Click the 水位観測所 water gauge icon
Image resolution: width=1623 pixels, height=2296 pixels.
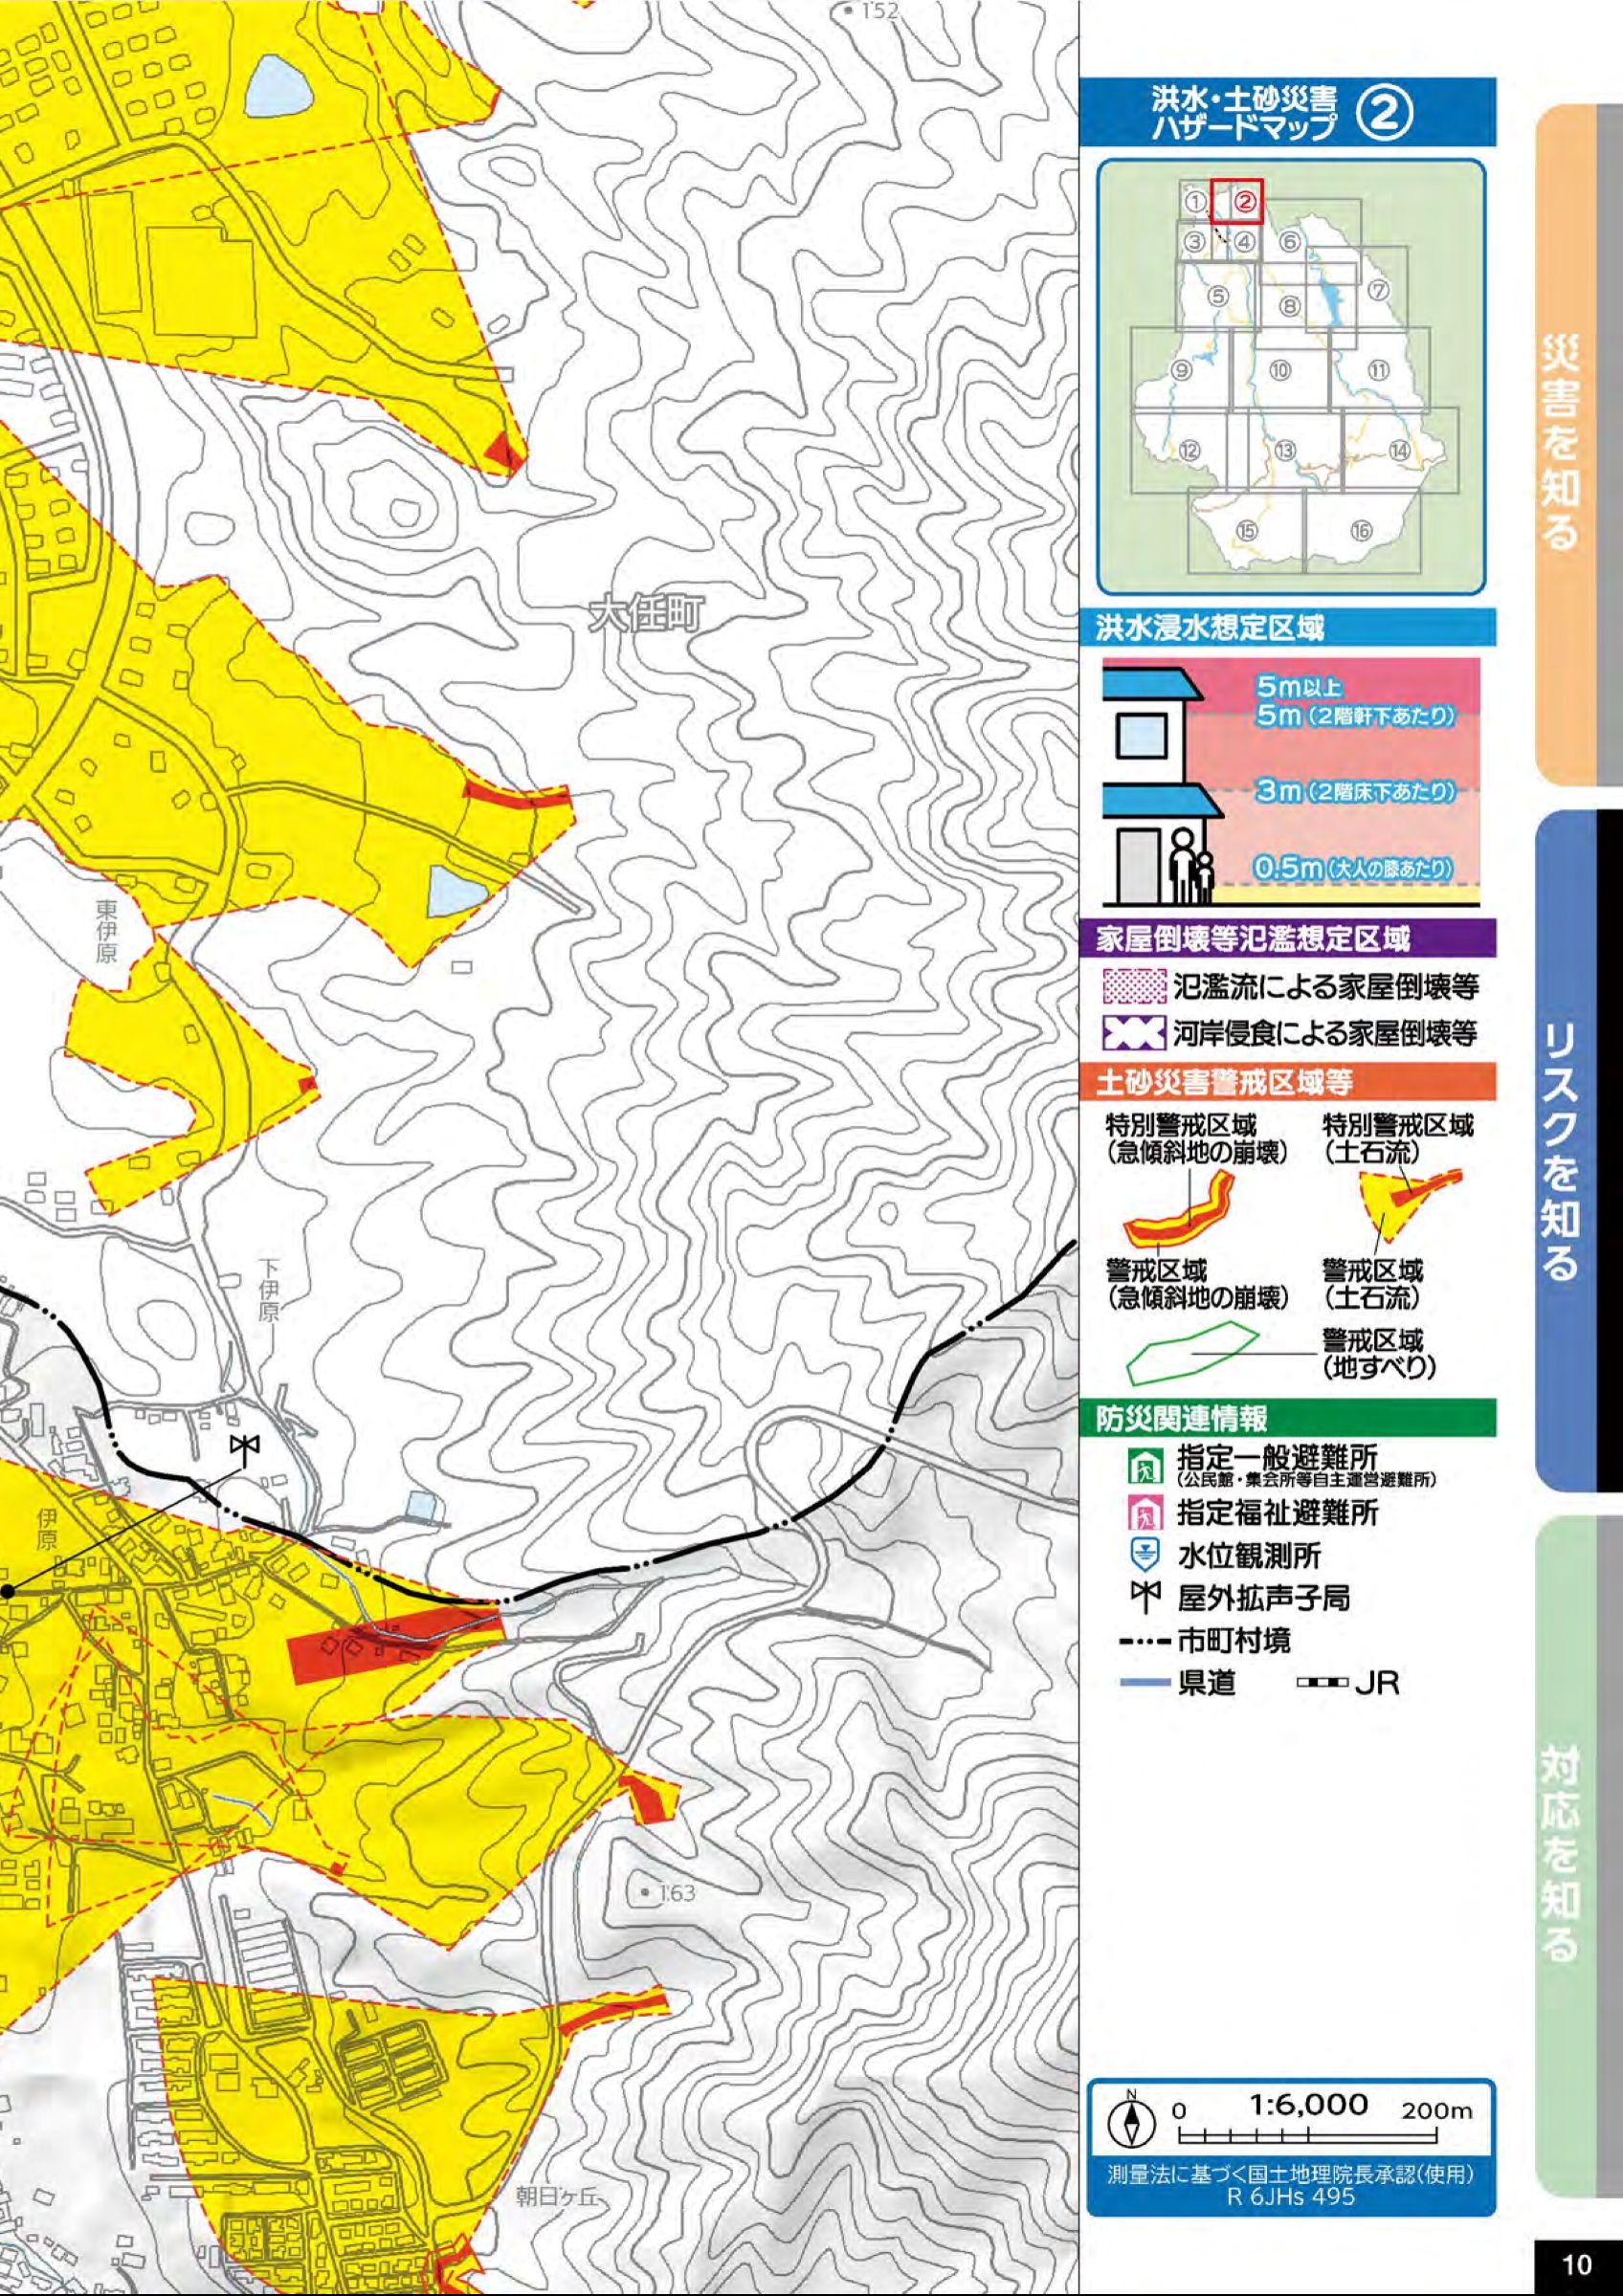tap(1144, 1556)
